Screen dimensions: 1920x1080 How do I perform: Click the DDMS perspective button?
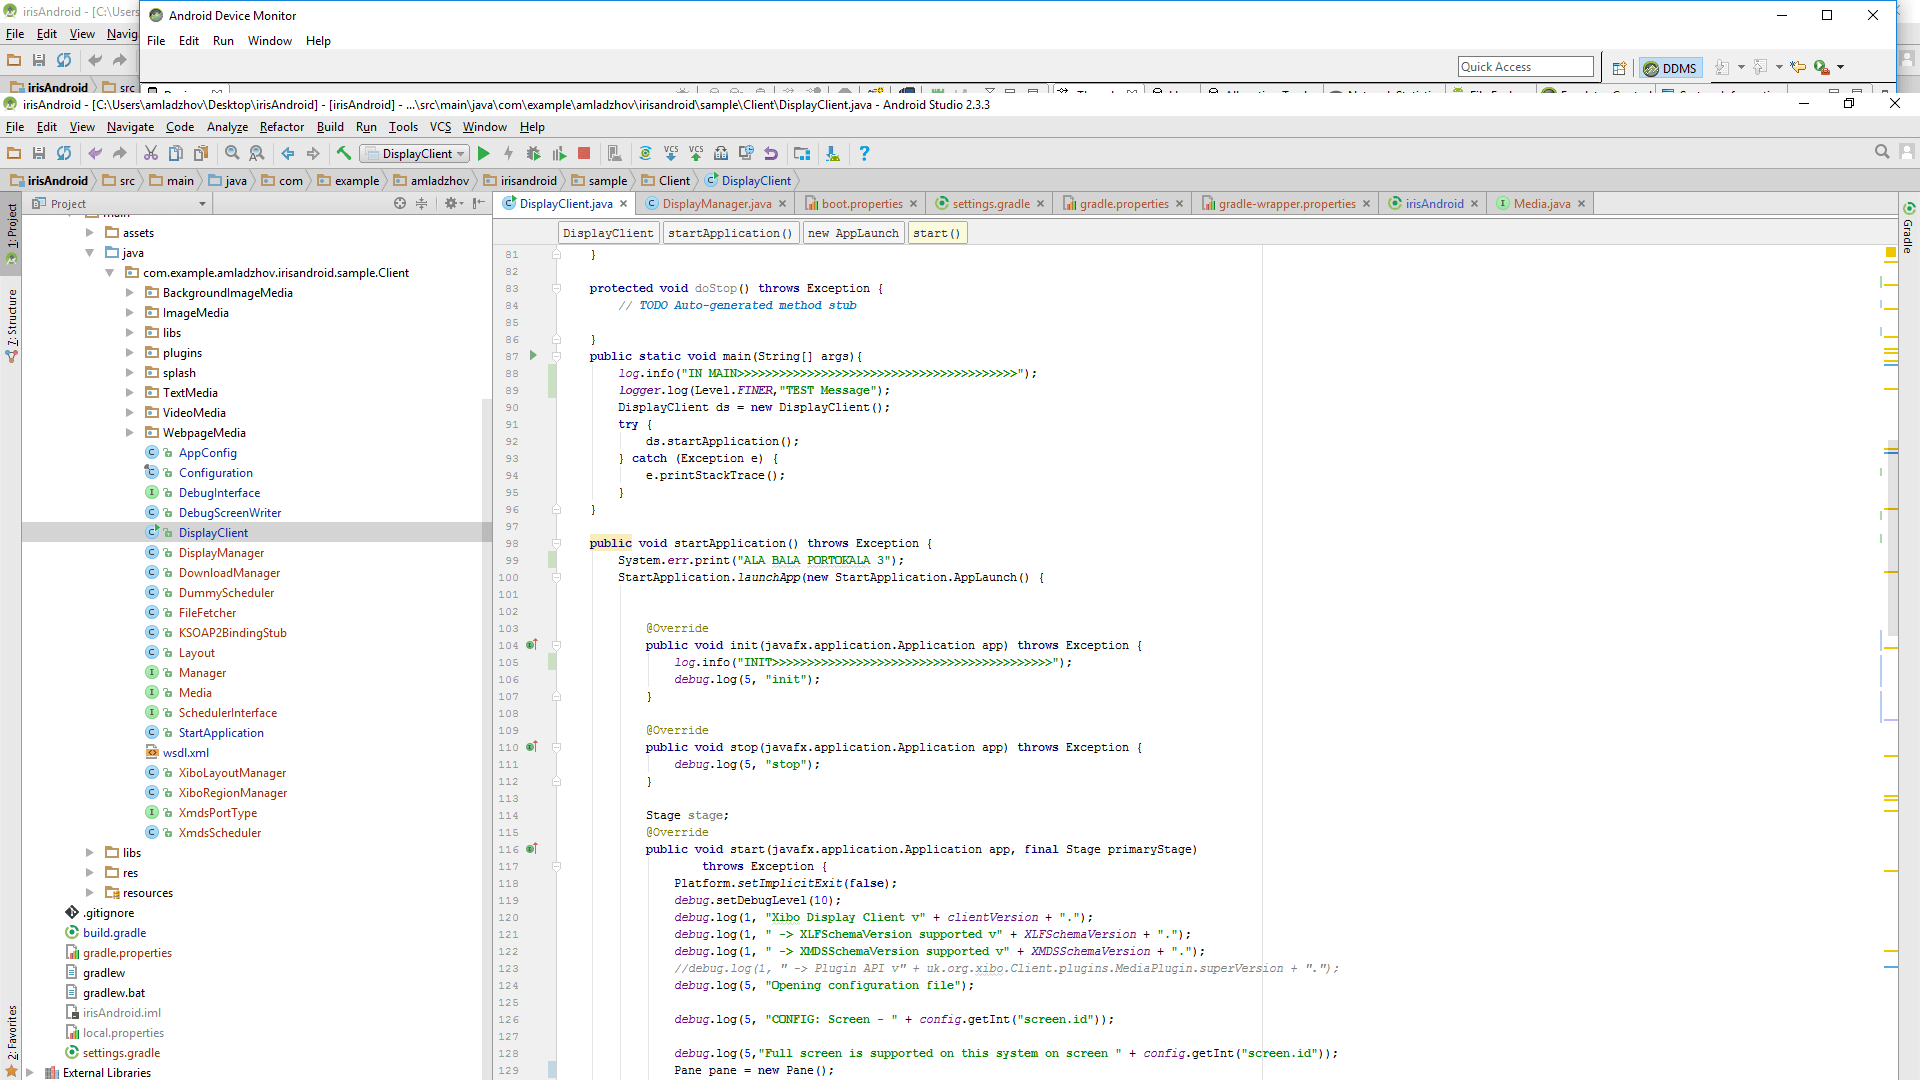click(x=1671, y=68)
